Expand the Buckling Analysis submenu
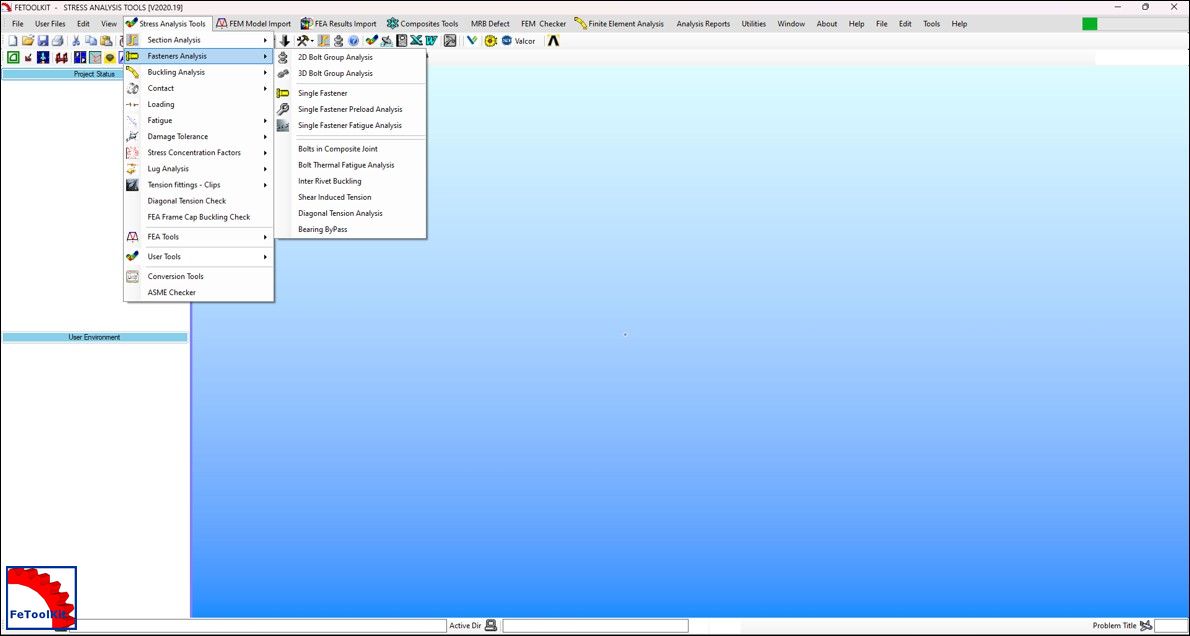The image size is (1190, 636). (x=199, y=72)
